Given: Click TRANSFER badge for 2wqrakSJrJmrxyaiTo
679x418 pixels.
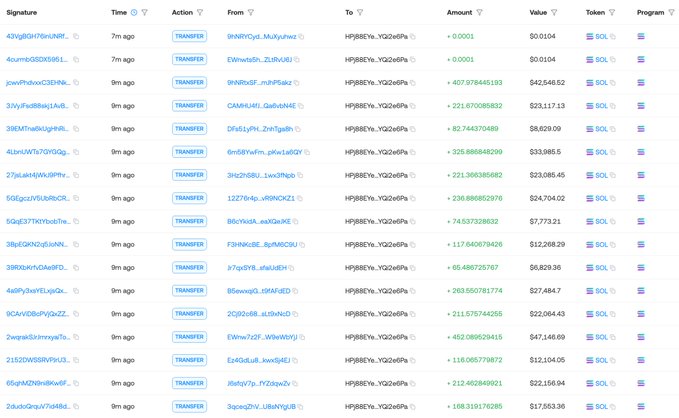Looking at the screenshot, I should [189, 337].
